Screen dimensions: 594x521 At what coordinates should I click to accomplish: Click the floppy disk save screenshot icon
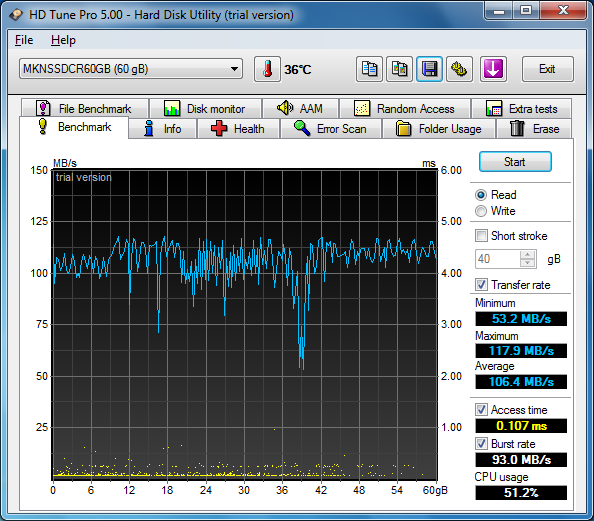(x=429, y=69)
